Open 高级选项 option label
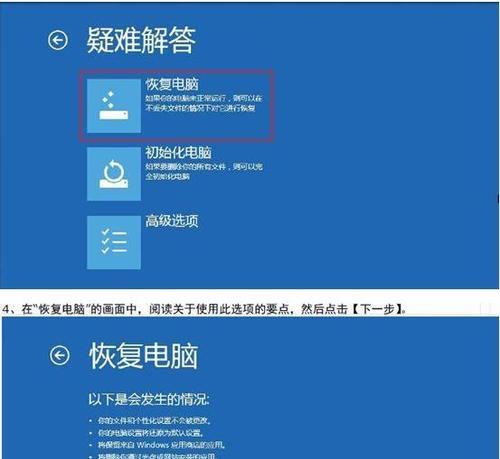The height and width of the screenshot is (459, 500). coord(172,221)
